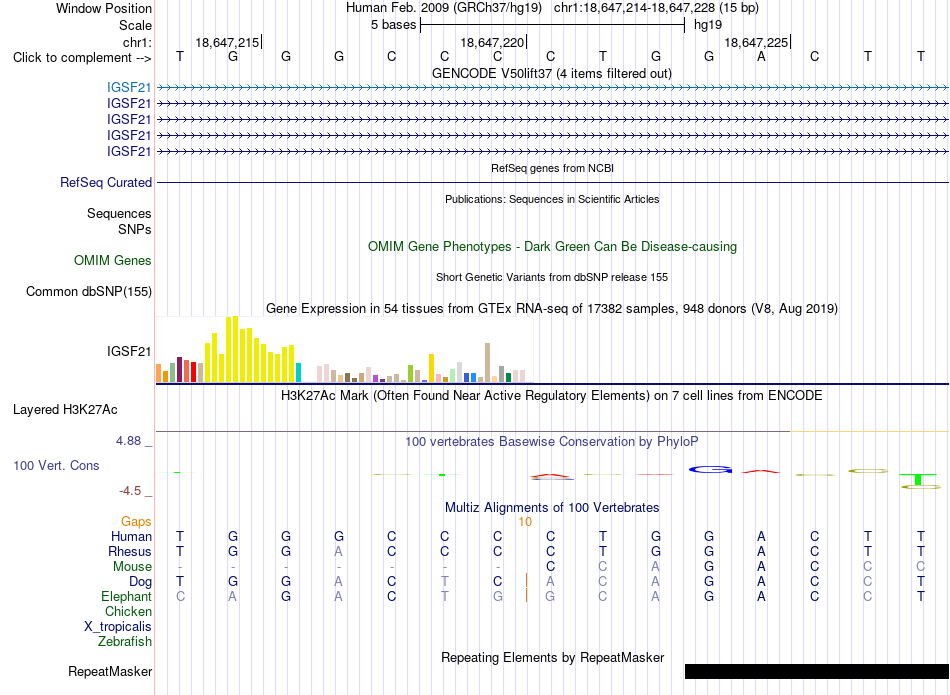Click the blue G logo in PhyloP conservation track
This screenshot has height=695, width=950.
point(710,470)
